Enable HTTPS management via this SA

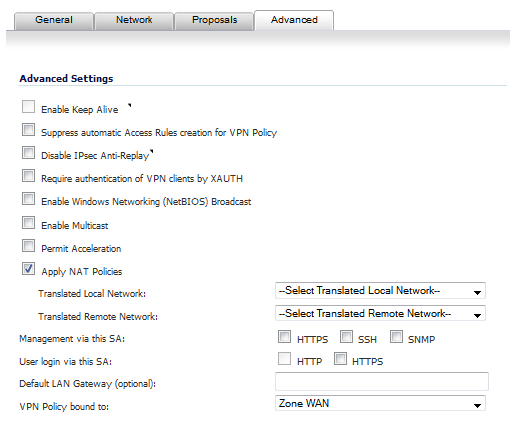point(284,337)
